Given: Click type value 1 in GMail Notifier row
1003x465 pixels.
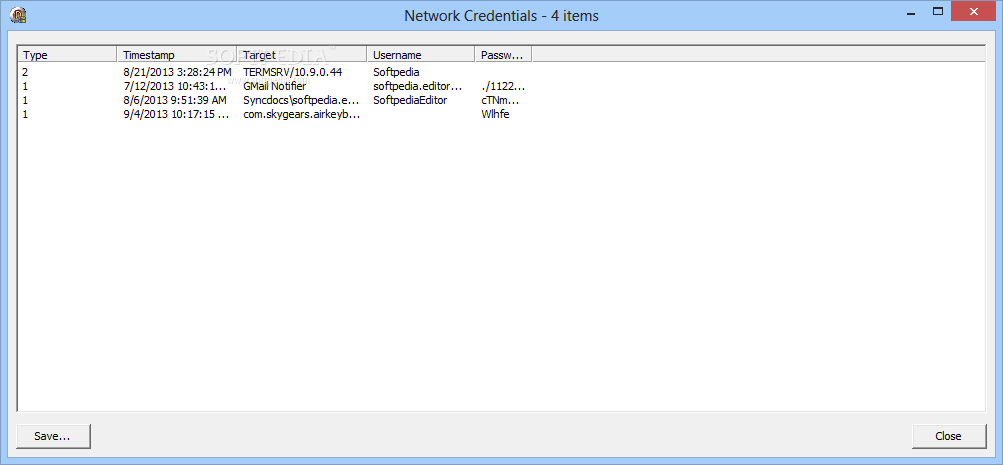Looking at the screenshot, I should tap(26, 86).
